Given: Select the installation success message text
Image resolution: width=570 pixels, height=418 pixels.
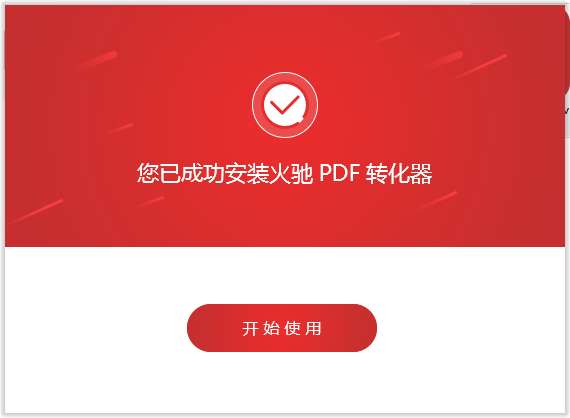Looking at the screenshot, I should (x=284, y=173).
